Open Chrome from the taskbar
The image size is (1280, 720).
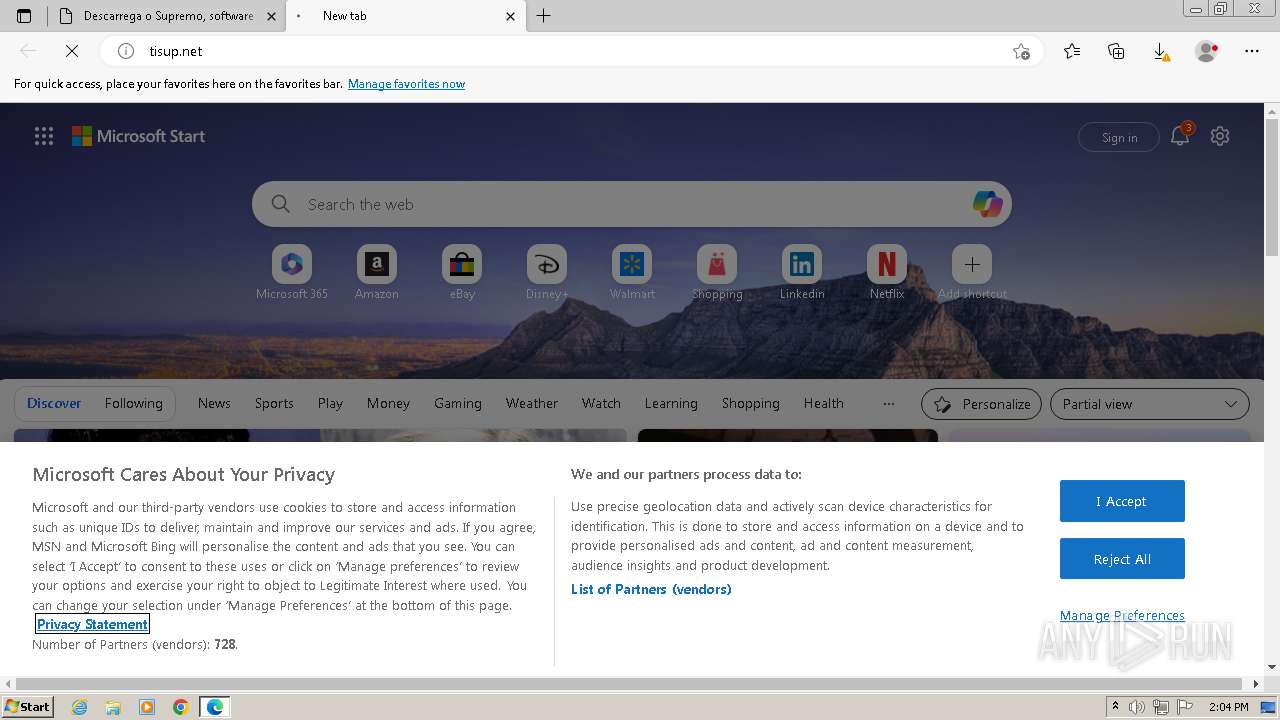[x=180, y=707]
